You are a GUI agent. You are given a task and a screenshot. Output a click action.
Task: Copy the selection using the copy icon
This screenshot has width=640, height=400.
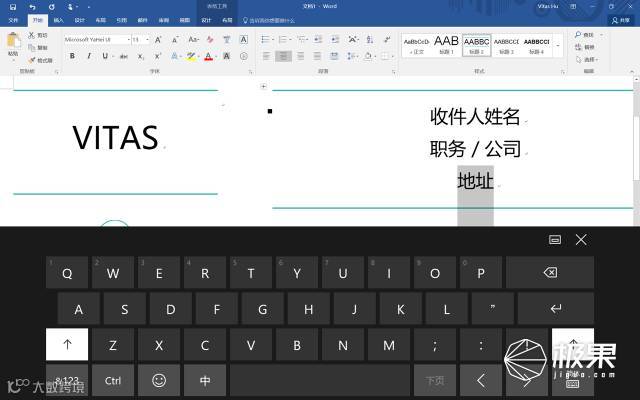pyautogui.click(x=38, y=47)
